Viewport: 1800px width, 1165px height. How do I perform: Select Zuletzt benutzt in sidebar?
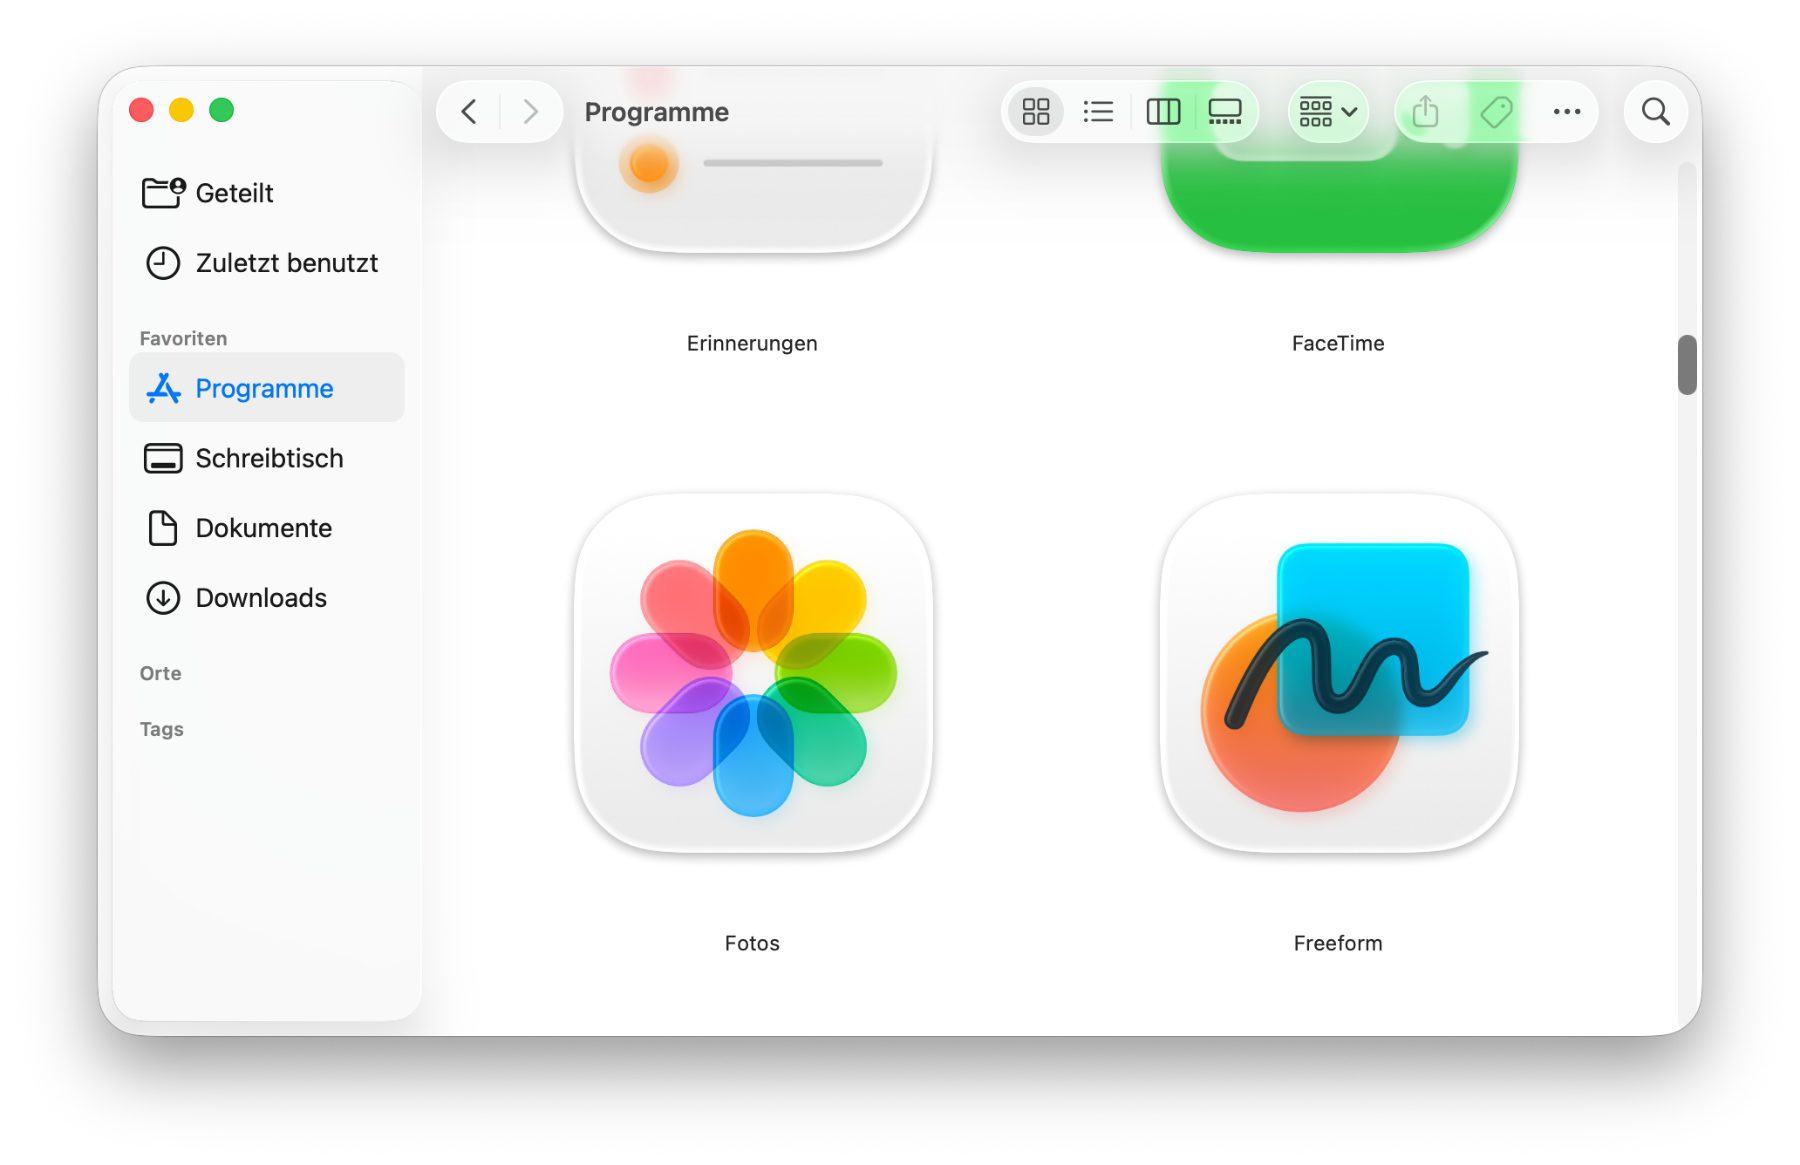point(286,263)
